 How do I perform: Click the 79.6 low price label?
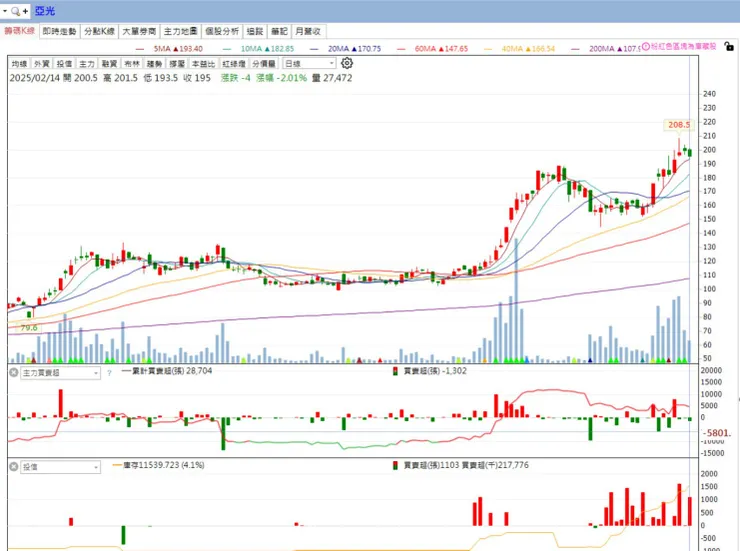[29, 327]
